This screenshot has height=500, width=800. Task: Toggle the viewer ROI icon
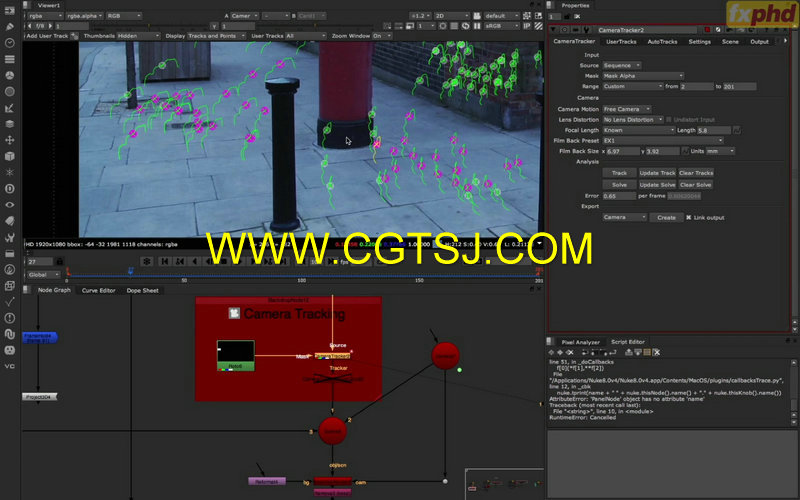(x=527, y=16)
